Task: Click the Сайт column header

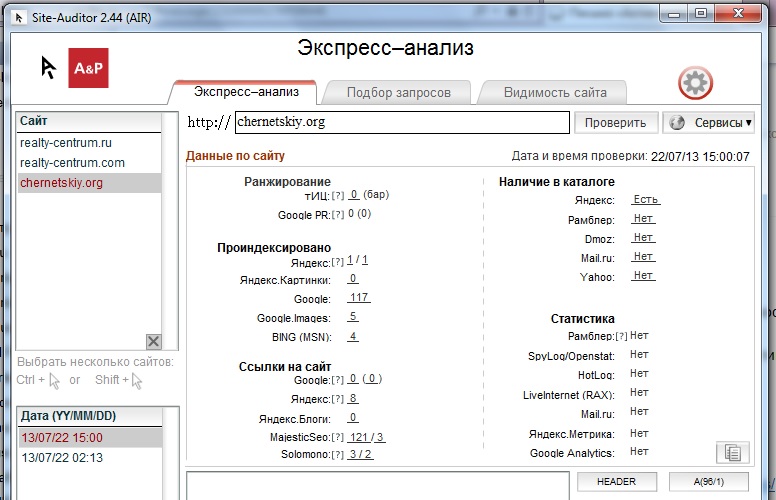Action: 89,121
